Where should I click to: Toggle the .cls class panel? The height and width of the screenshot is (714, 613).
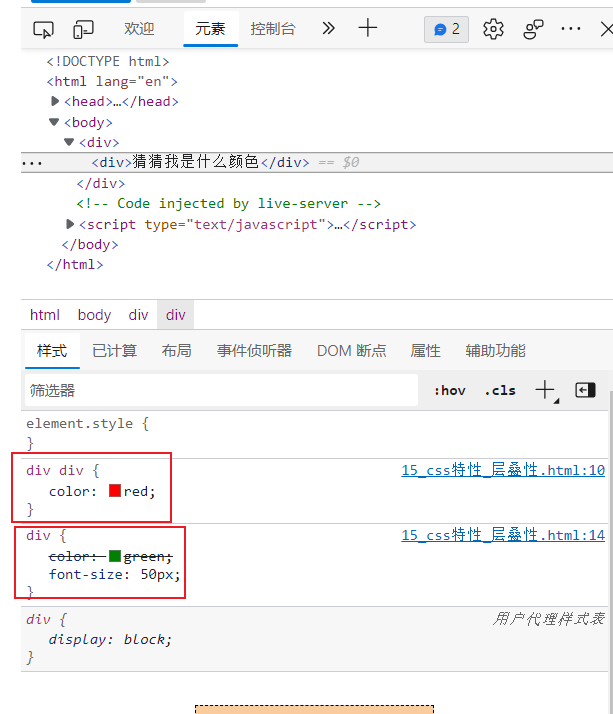click(500, 390)
